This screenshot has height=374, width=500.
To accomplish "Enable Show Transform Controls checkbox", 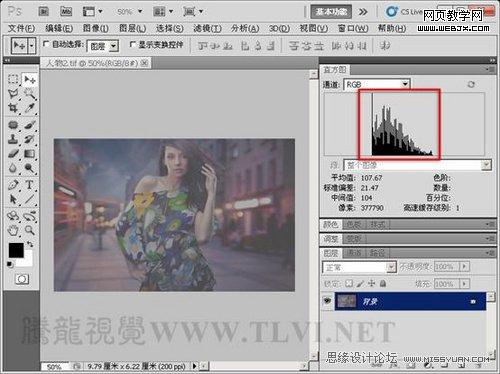I will click(x=132, y=44).
